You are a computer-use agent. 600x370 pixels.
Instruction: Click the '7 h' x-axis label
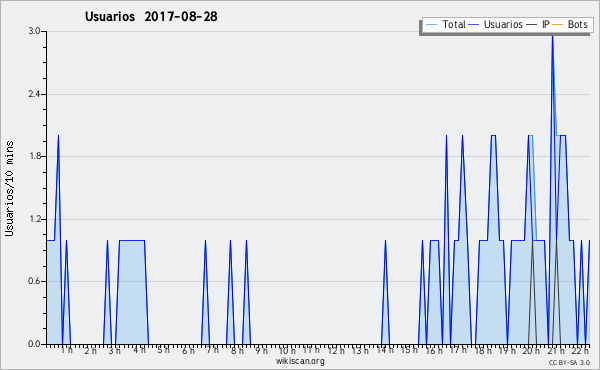[x=213, y=350]
